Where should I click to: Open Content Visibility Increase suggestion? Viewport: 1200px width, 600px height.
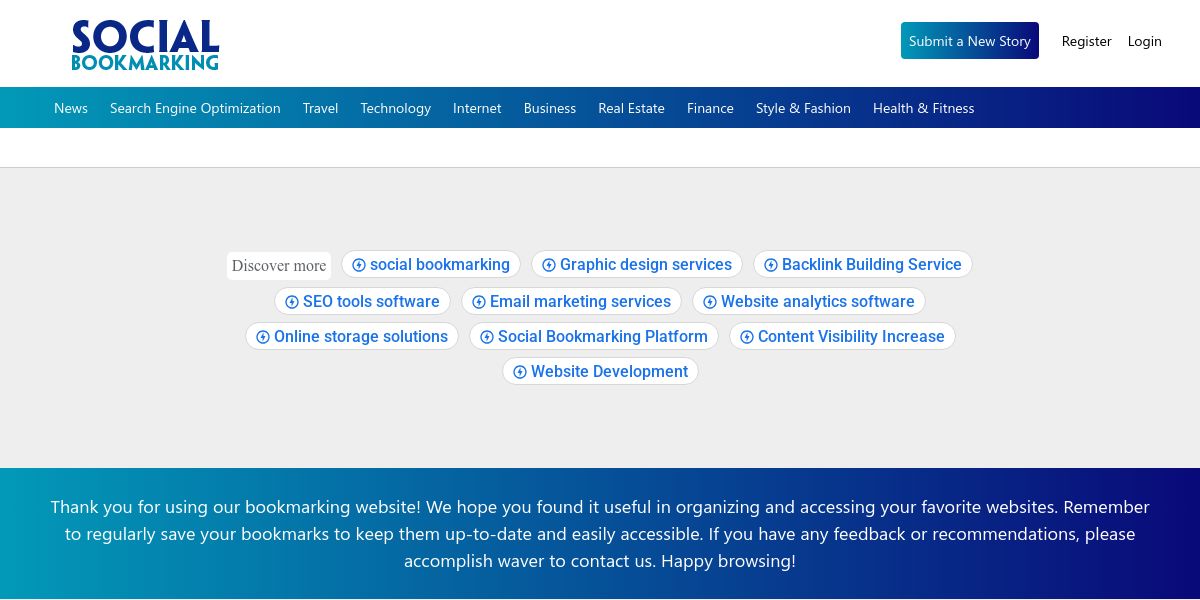click(842, 336)
